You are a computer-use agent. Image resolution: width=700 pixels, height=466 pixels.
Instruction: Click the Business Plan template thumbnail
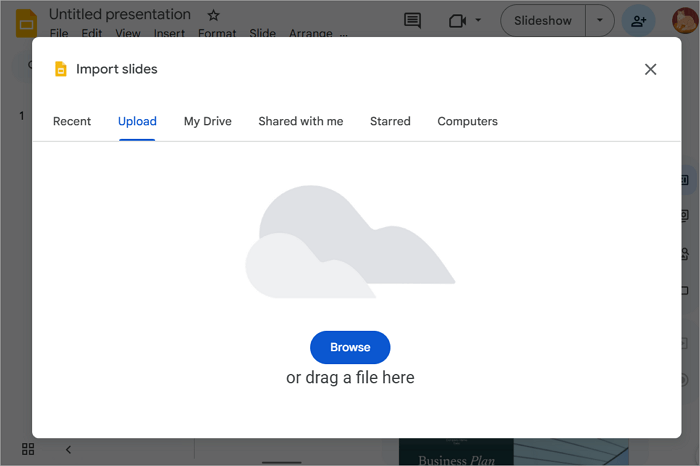[513, 452]
